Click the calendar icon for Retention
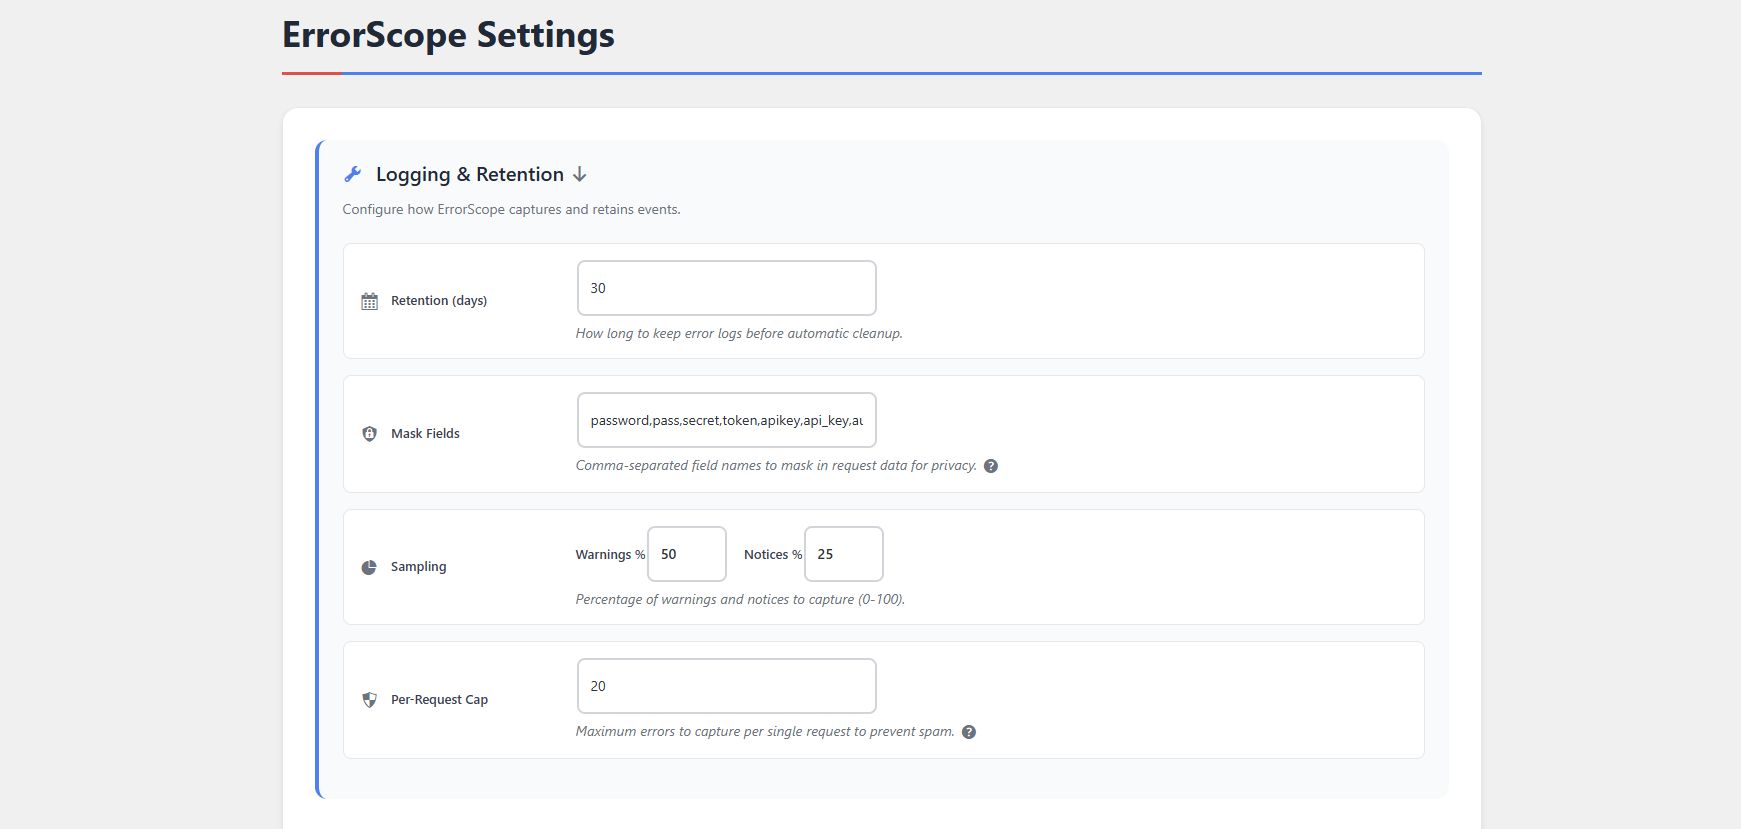 click(369, 301)
